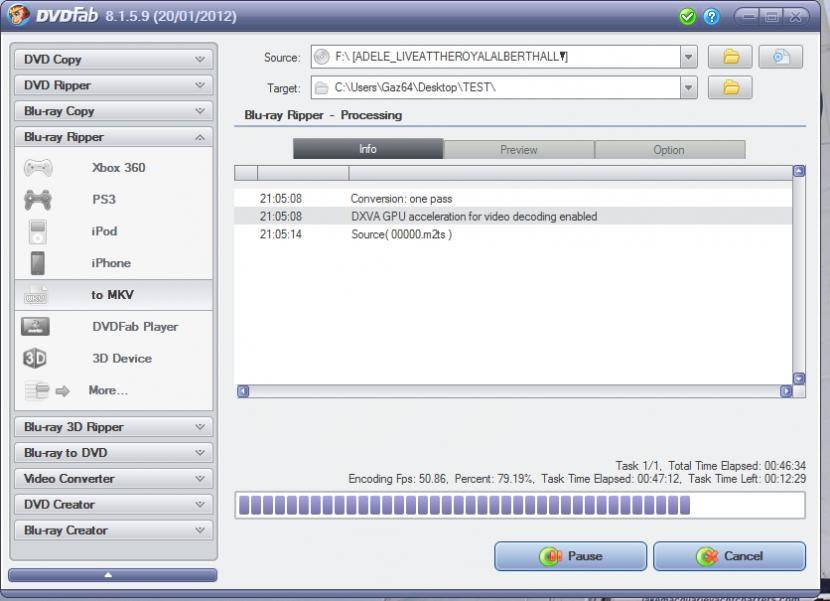
Task: Collapse the sidebar with bottom arrow bar
Action: 113,575
